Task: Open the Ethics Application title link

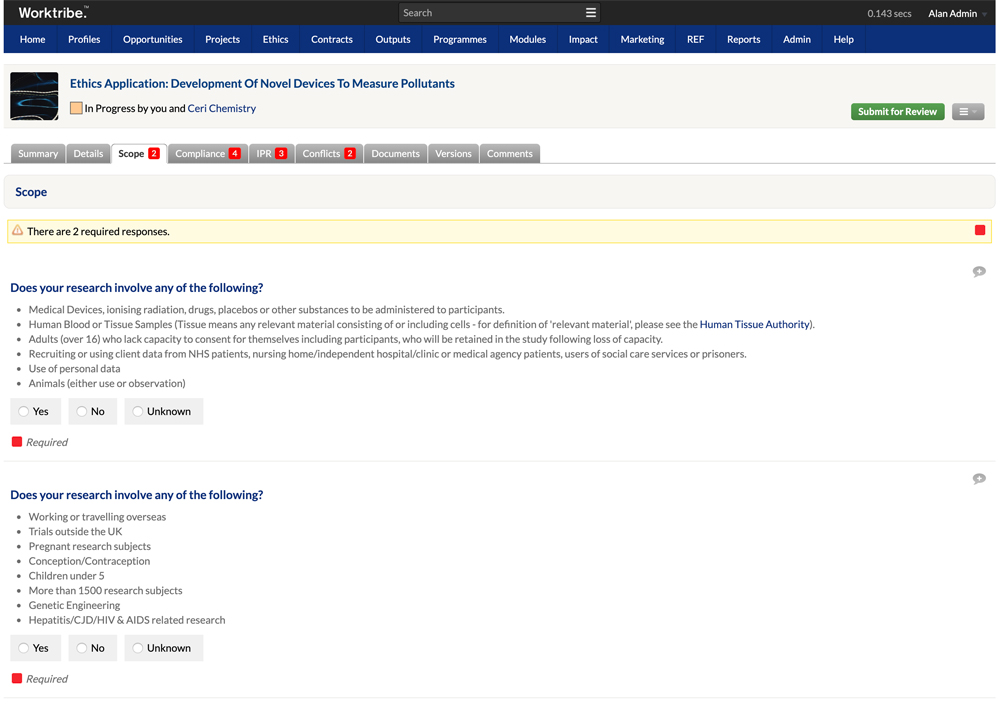Action: click(x=262, y=84)
